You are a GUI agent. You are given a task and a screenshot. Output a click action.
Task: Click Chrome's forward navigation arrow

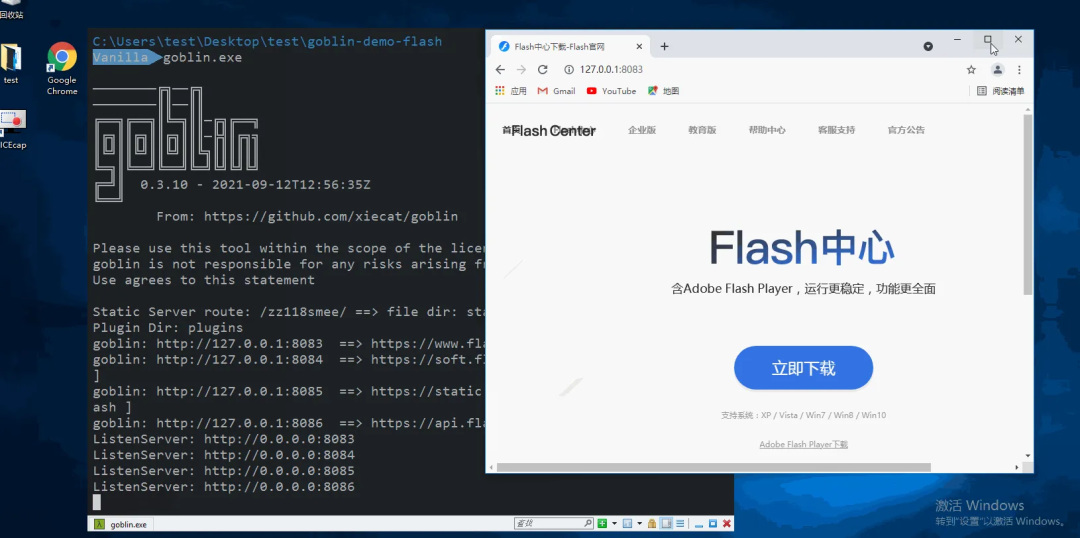[521, 70]
